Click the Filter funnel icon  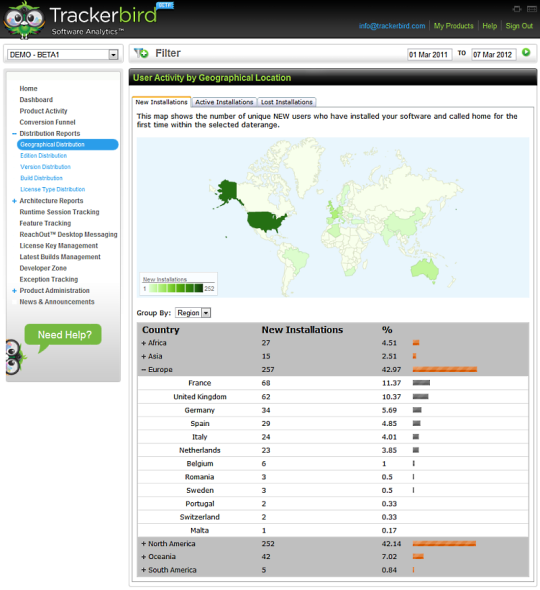tap(141, 53)
